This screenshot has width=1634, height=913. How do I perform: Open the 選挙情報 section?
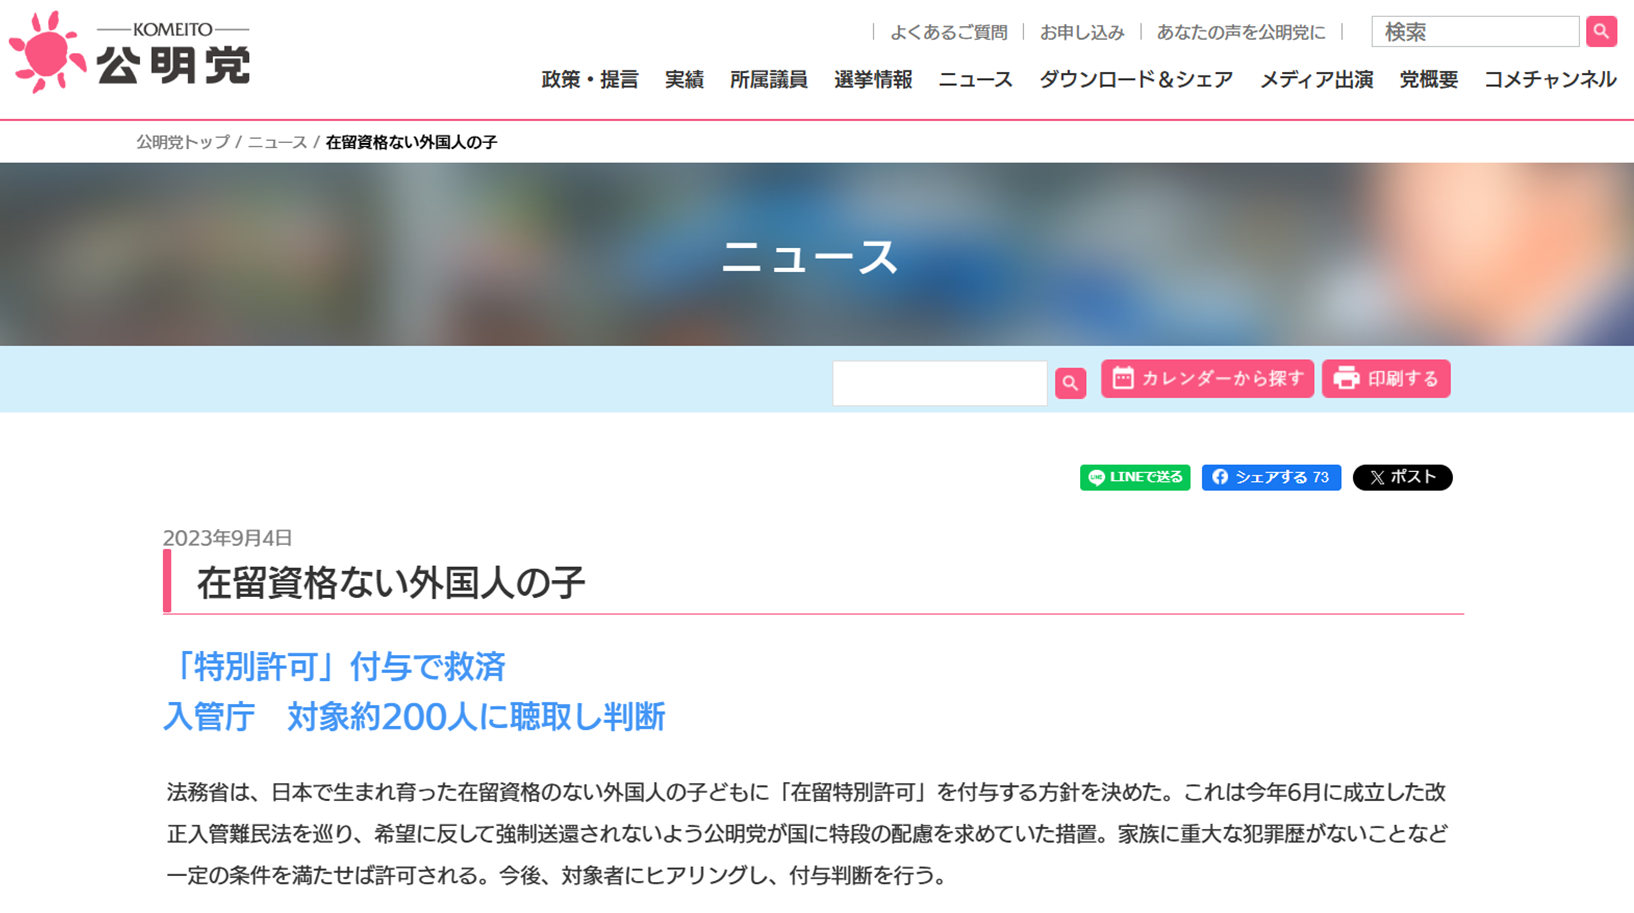click(x=870, y=79)
